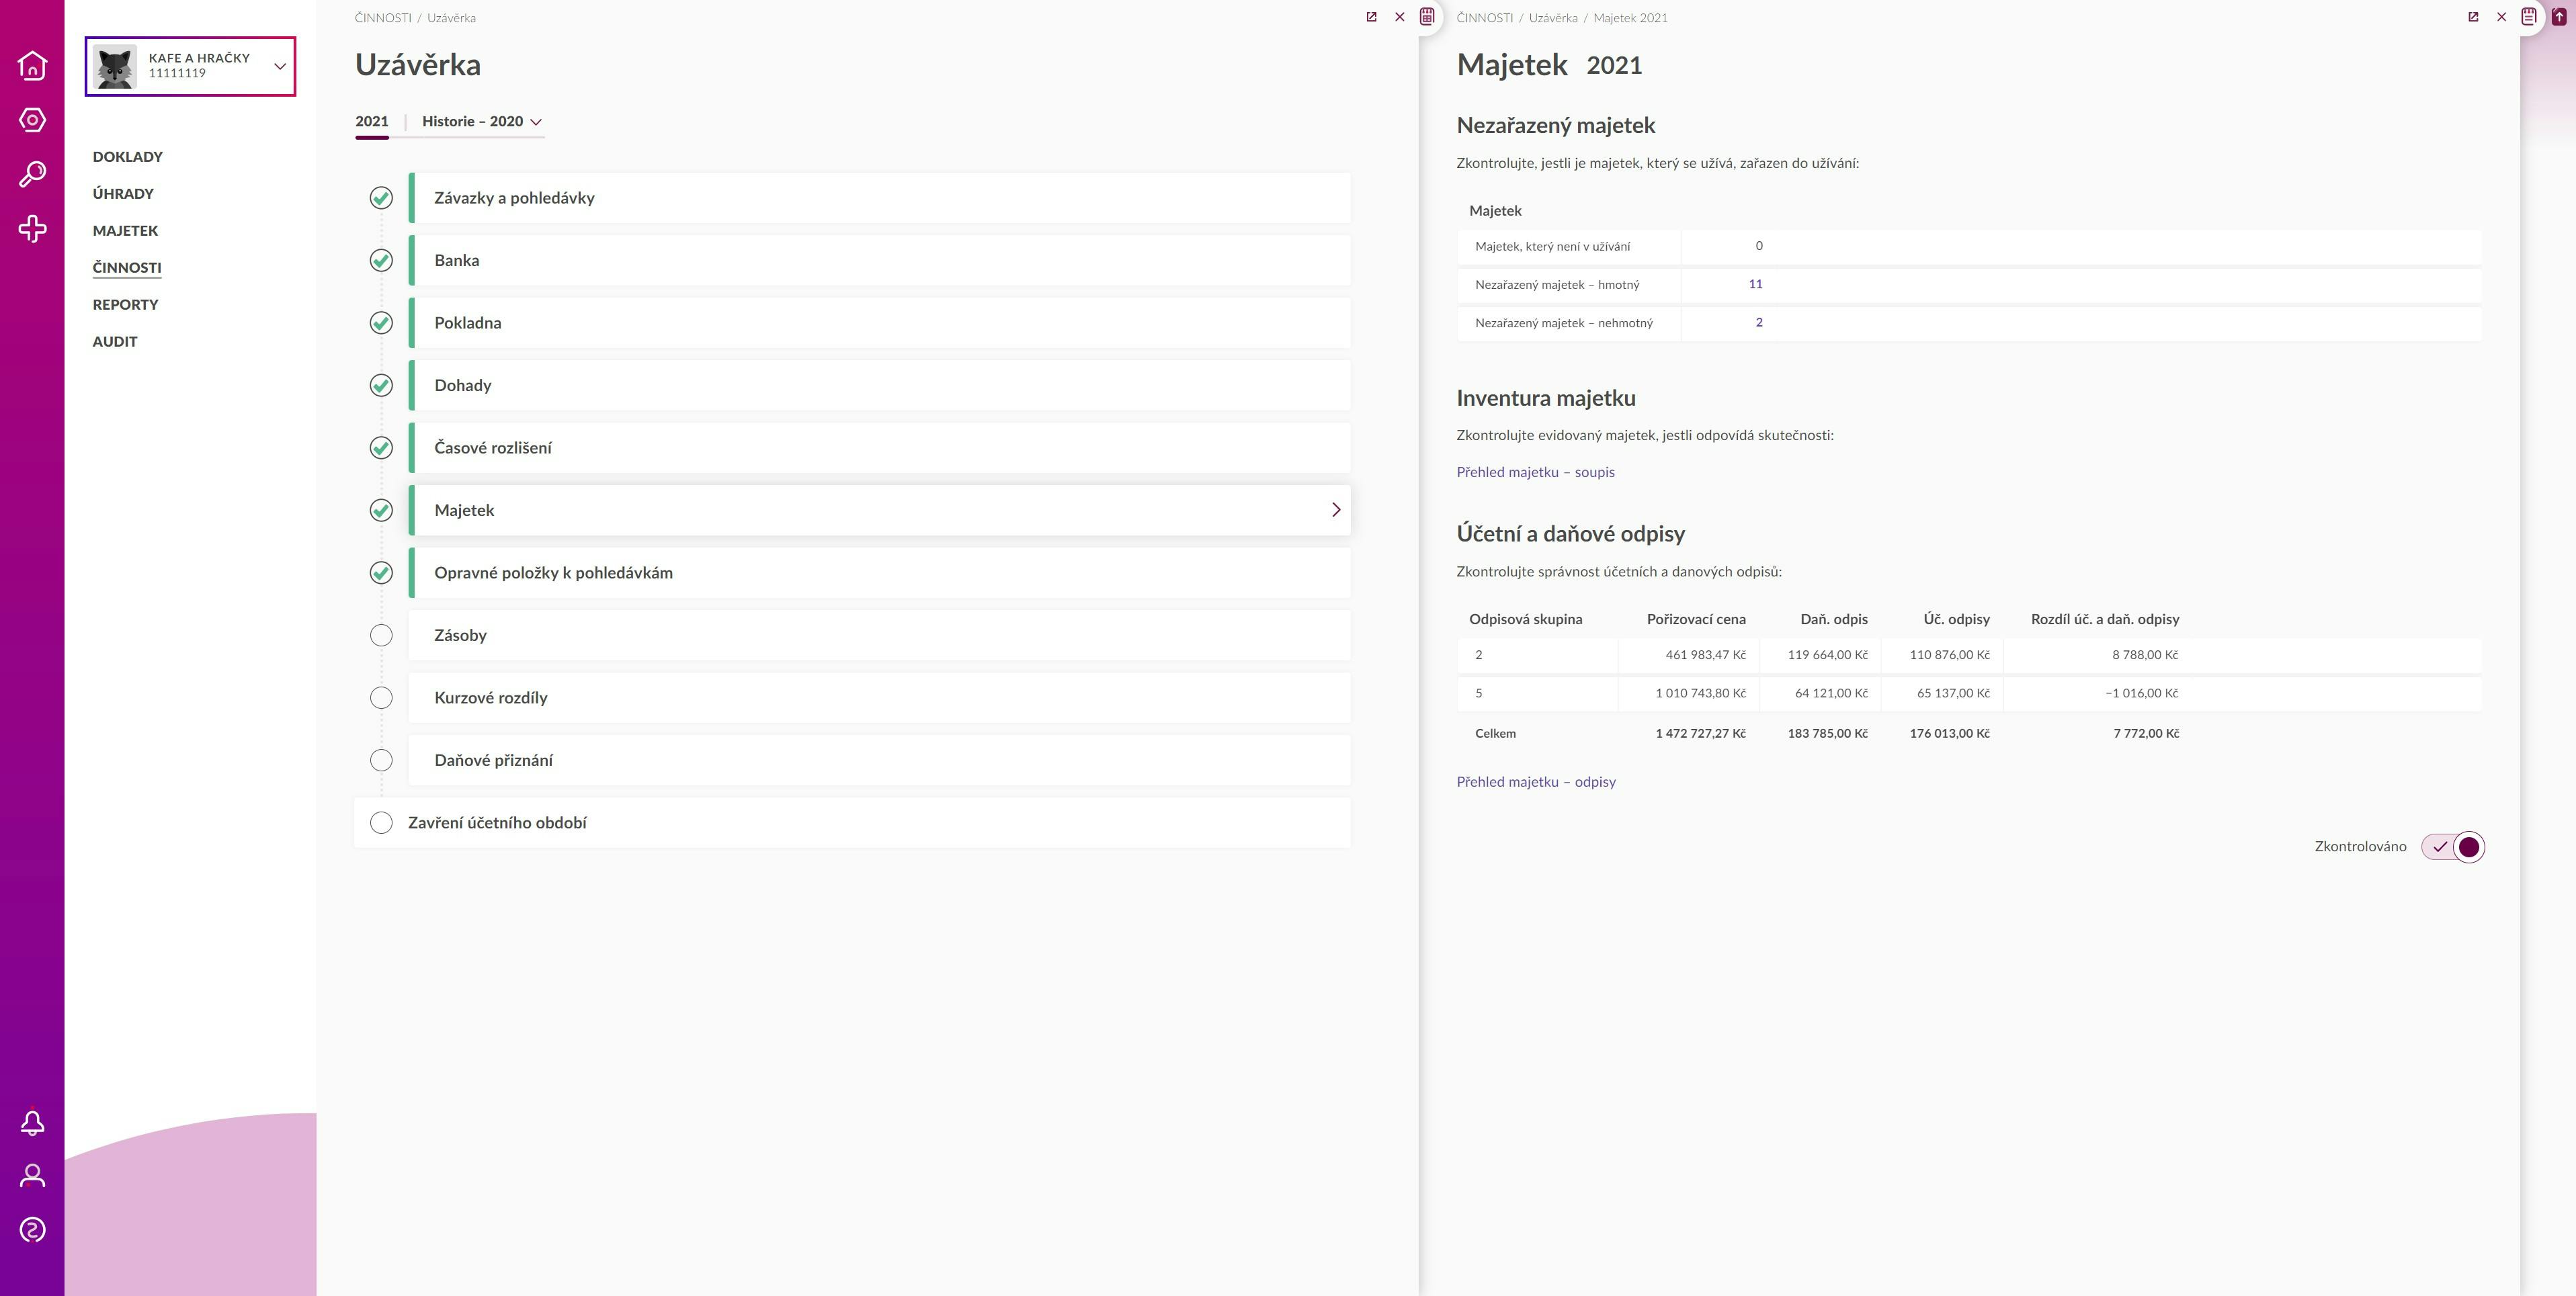Select odpisová skupina 2 row
The image size is (2576, 1296).
pos(1968,655)
